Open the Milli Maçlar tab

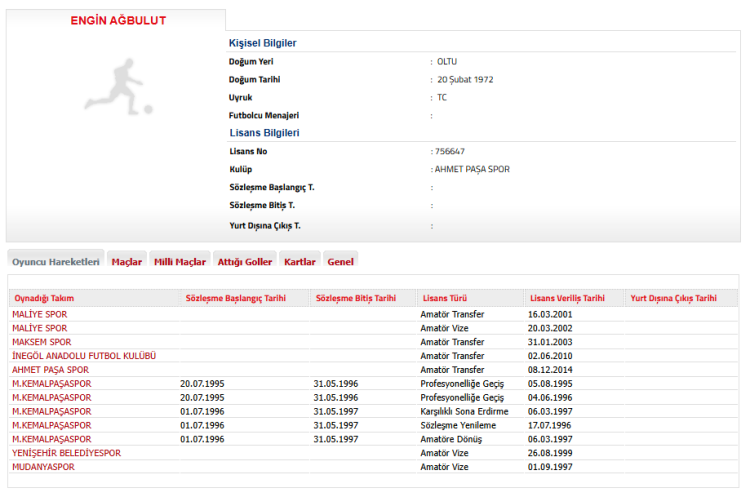tap(179, 262)
